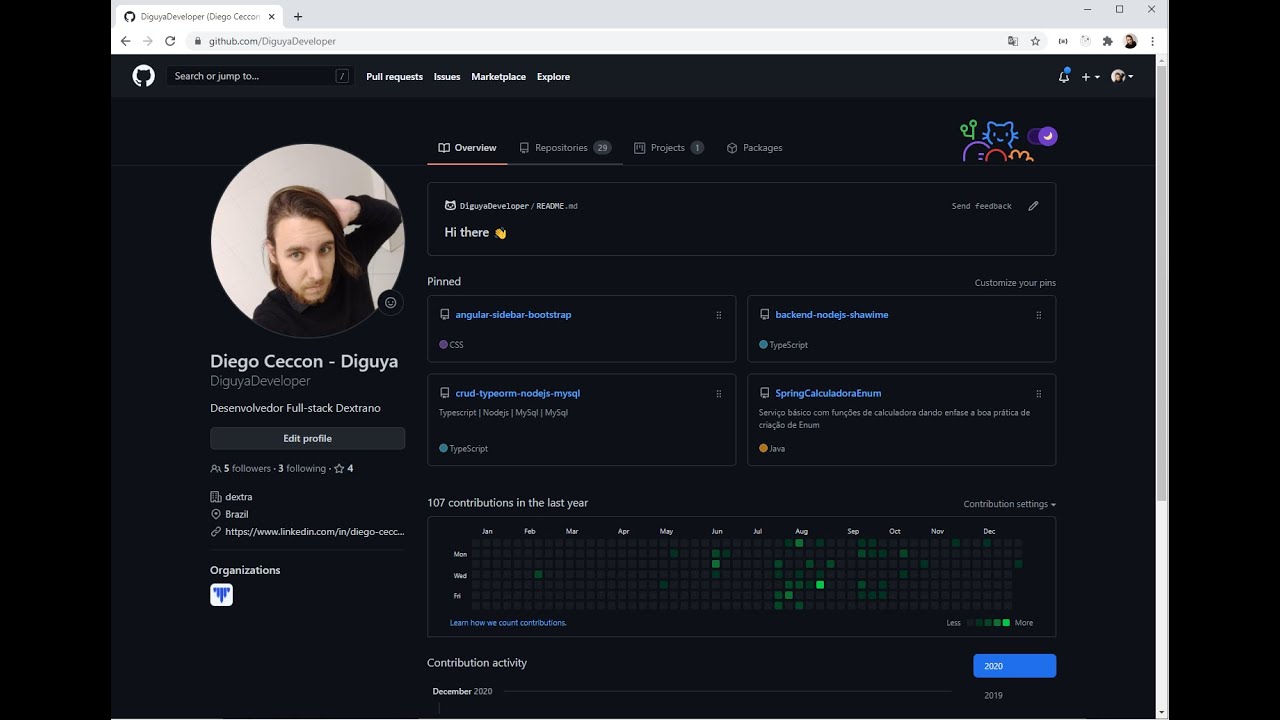Image resolution: width=1280 pixels, height=720 pixels.
Task: Open the notifications bell
Action: [1063, 76]
